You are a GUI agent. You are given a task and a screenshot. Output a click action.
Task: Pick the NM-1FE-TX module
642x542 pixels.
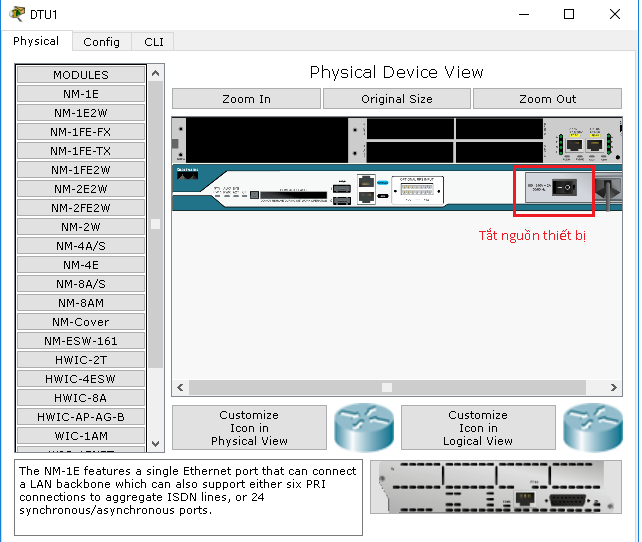[x=81, y=151]
